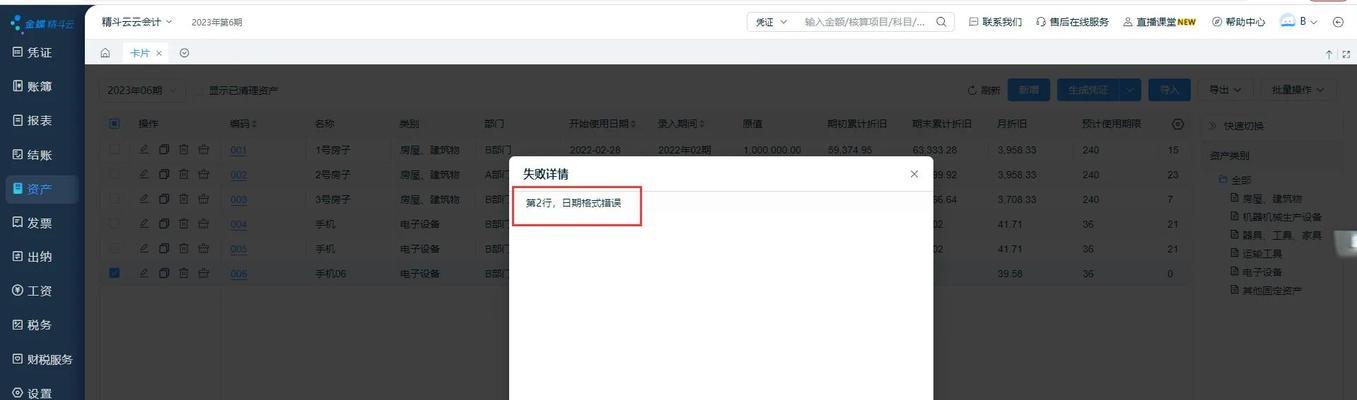Click the 新增 button
1357x400 pixels.
click(x=1029, y=90)
